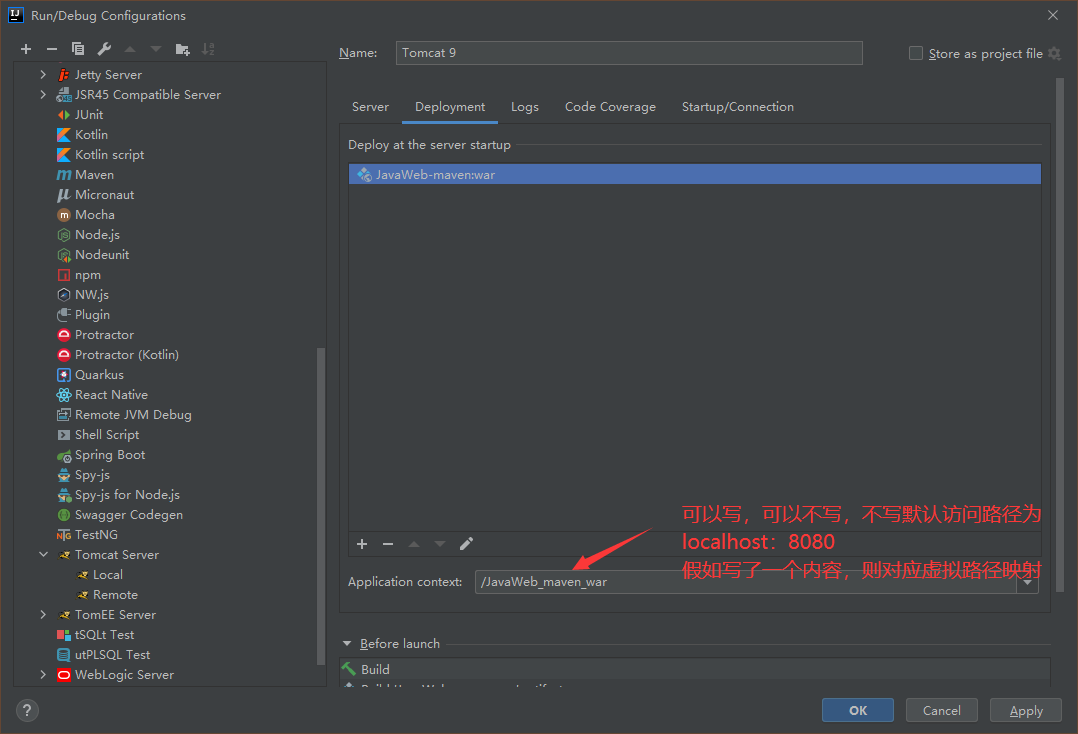The image size is (1078, 734).
Task: Click right panel vertical scrollbar
Action: [x=1059, y=335]
